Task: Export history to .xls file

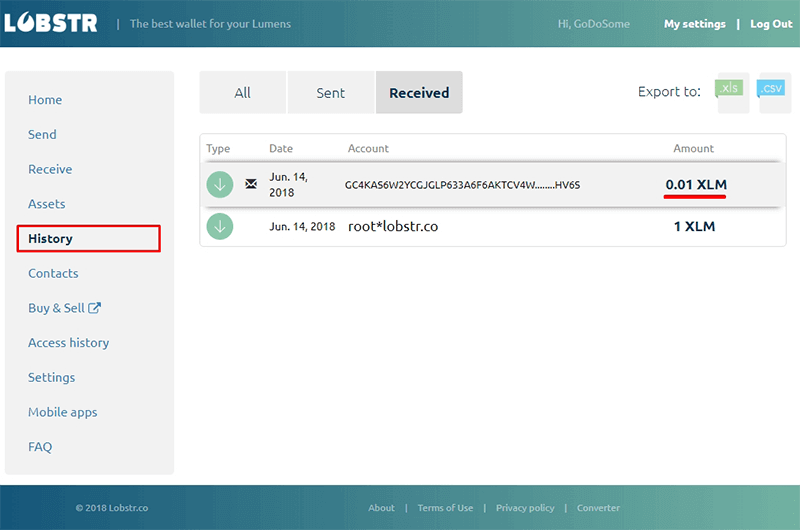Action: 732,92
